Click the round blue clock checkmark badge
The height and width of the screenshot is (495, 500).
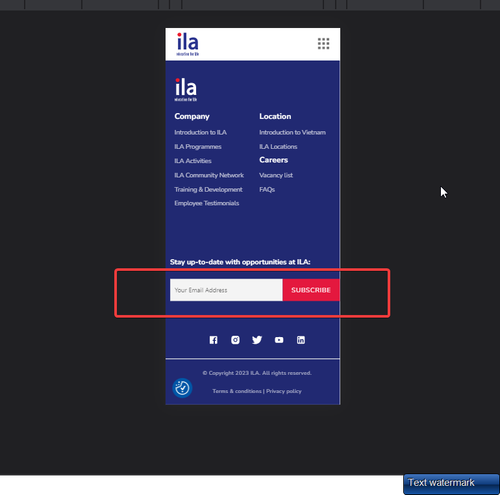(182, 388)
